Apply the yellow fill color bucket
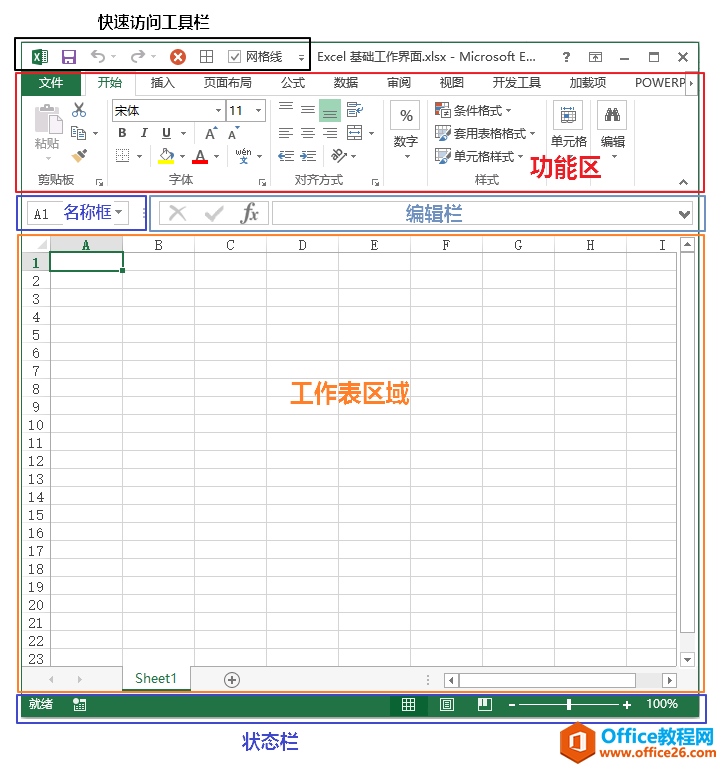723x770 pixels. tap(167, 156)
